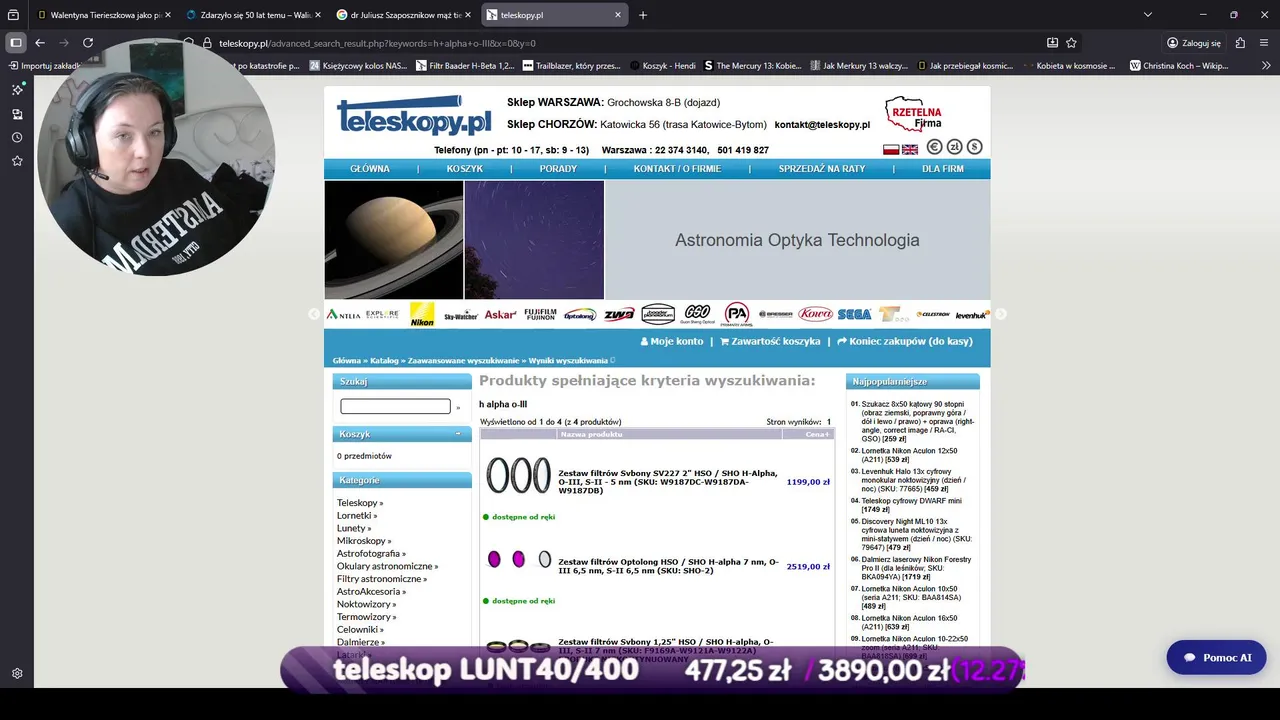Open Optolong HSO / SHO filter set

click(x=668, y=566)
